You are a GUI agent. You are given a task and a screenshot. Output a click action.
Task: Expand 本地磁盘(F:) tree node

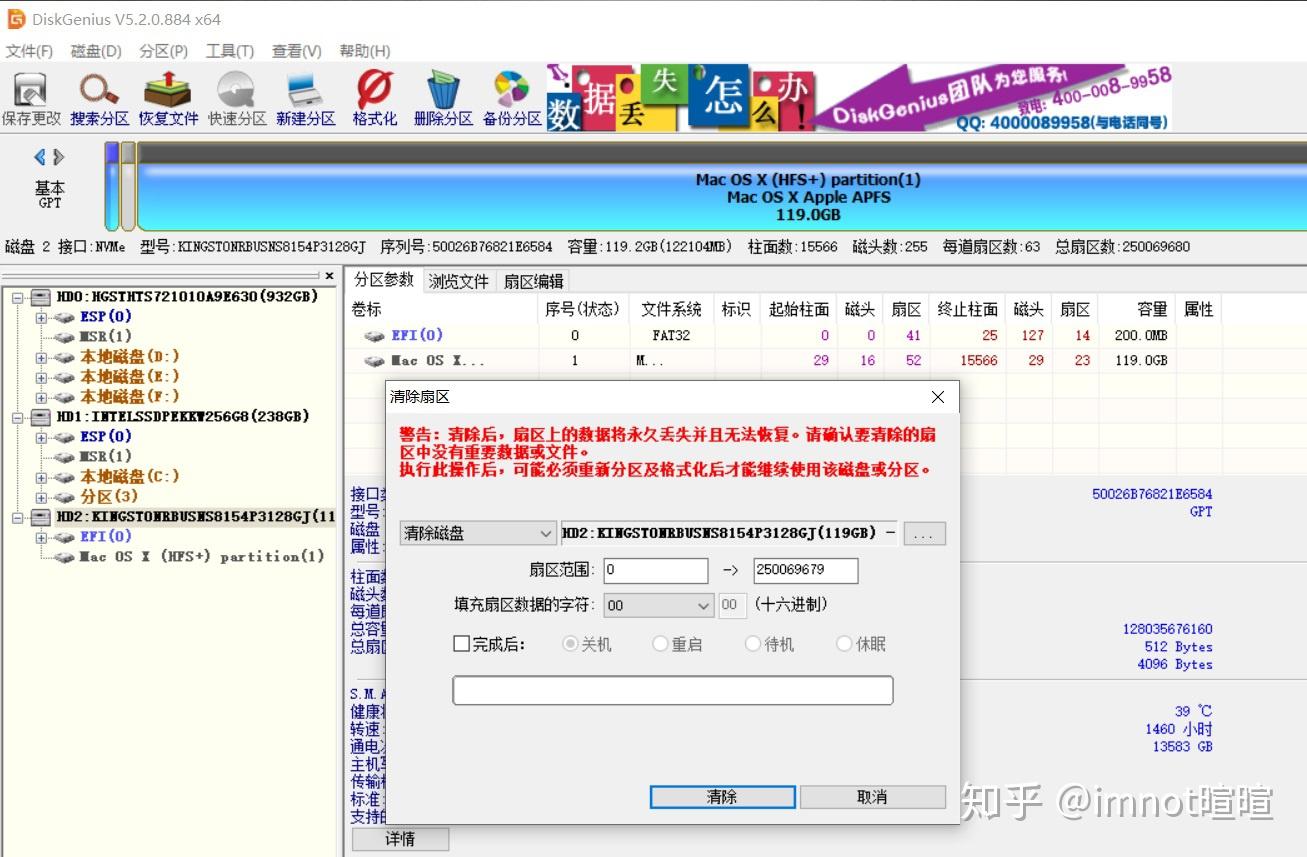click(42, 397)
